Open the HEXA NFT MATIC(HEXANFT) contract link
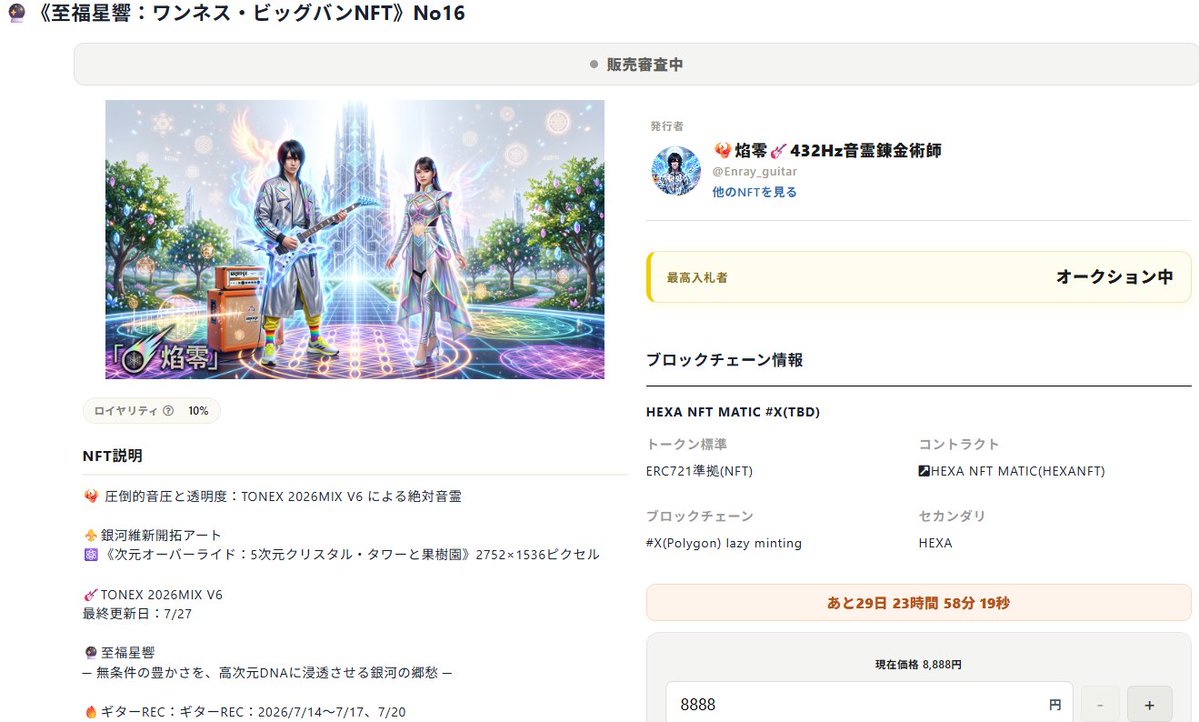1199x722 pixels. point(1011,471)
